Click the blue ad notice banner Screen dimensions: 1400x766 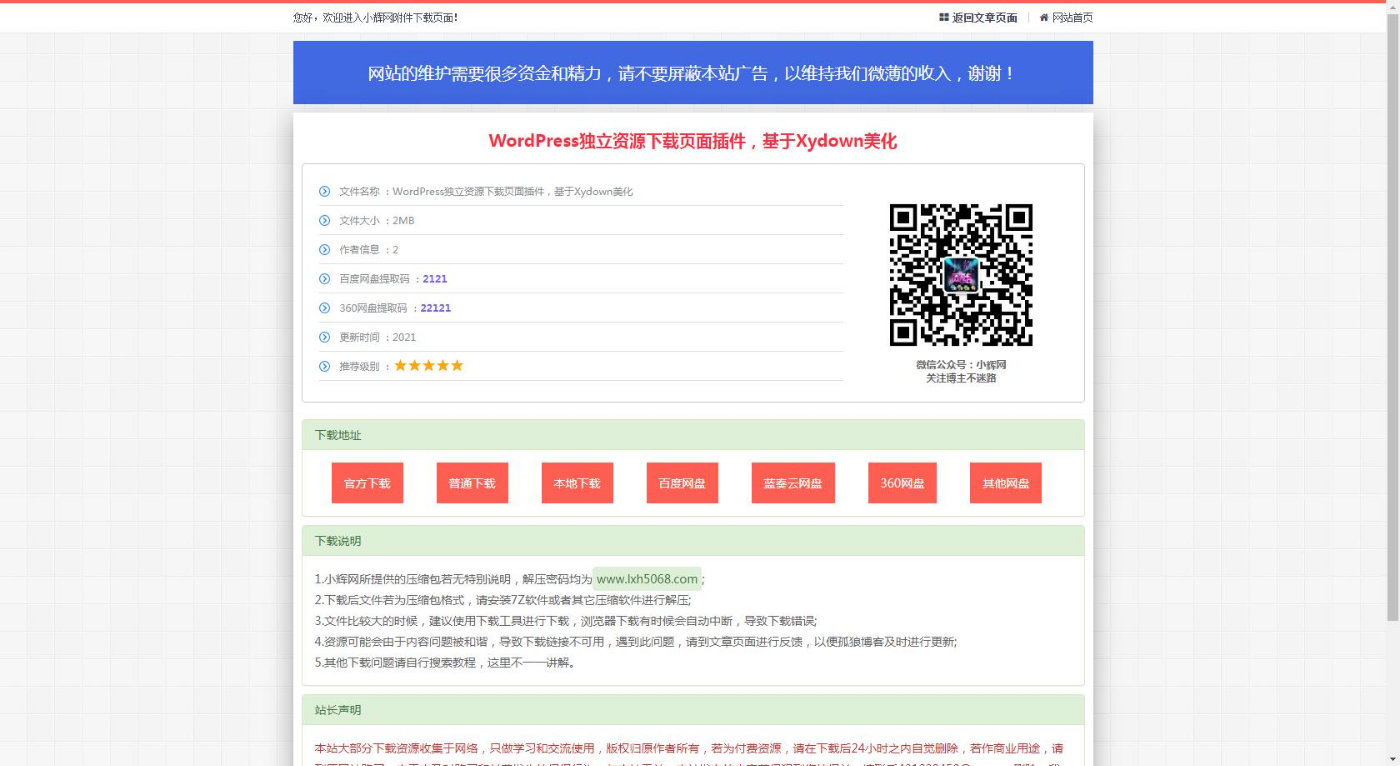pos(693,72)
